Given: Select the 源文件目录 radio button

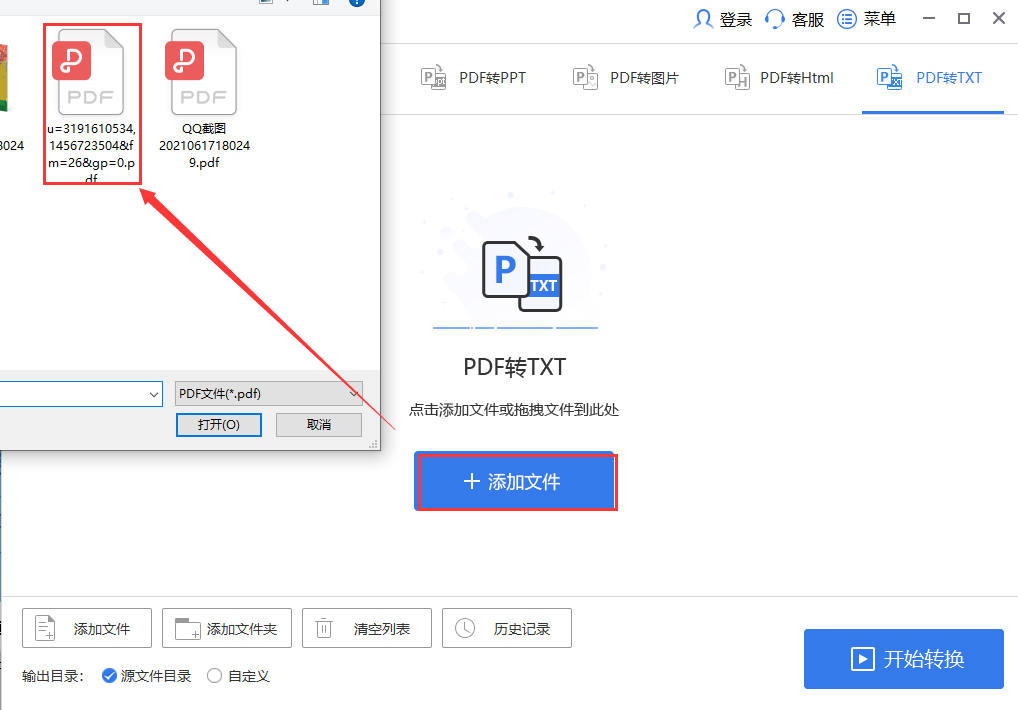Looking at the screenshot, I should (x=110, y=676).
